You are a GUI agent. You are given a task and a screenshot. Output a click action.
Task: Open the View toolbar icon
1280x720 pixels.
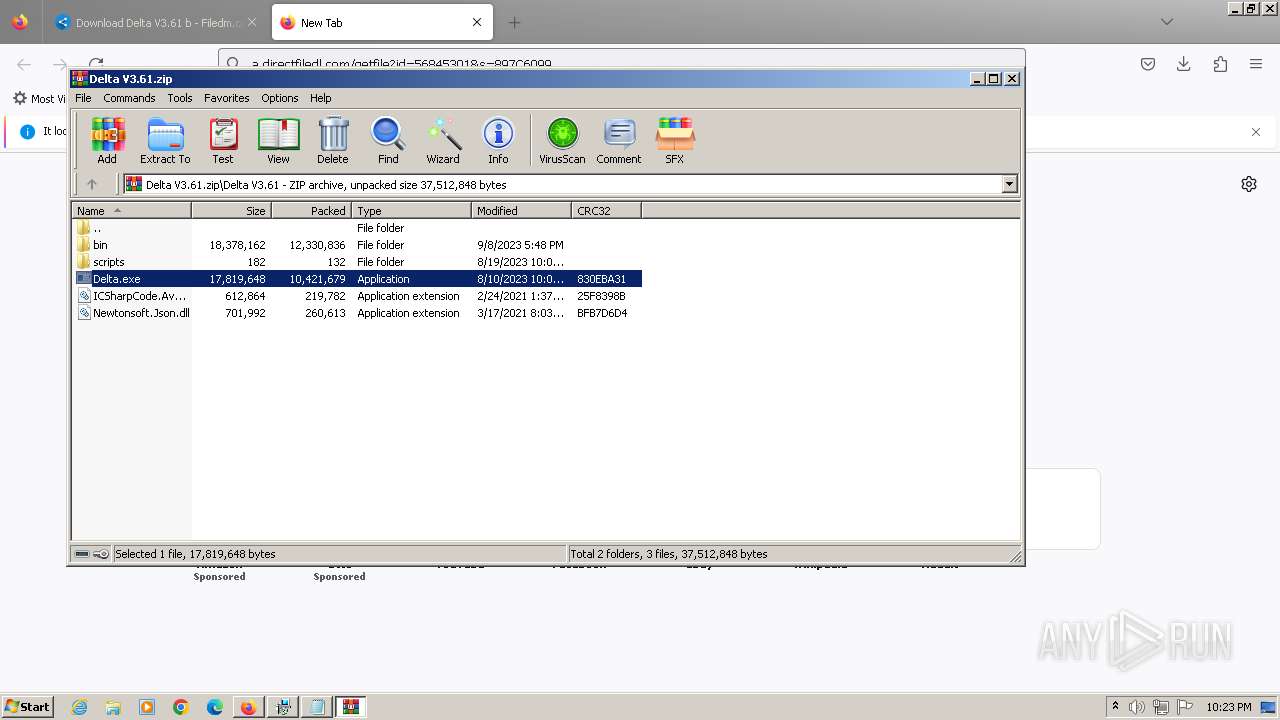click(x=278, y=140)
